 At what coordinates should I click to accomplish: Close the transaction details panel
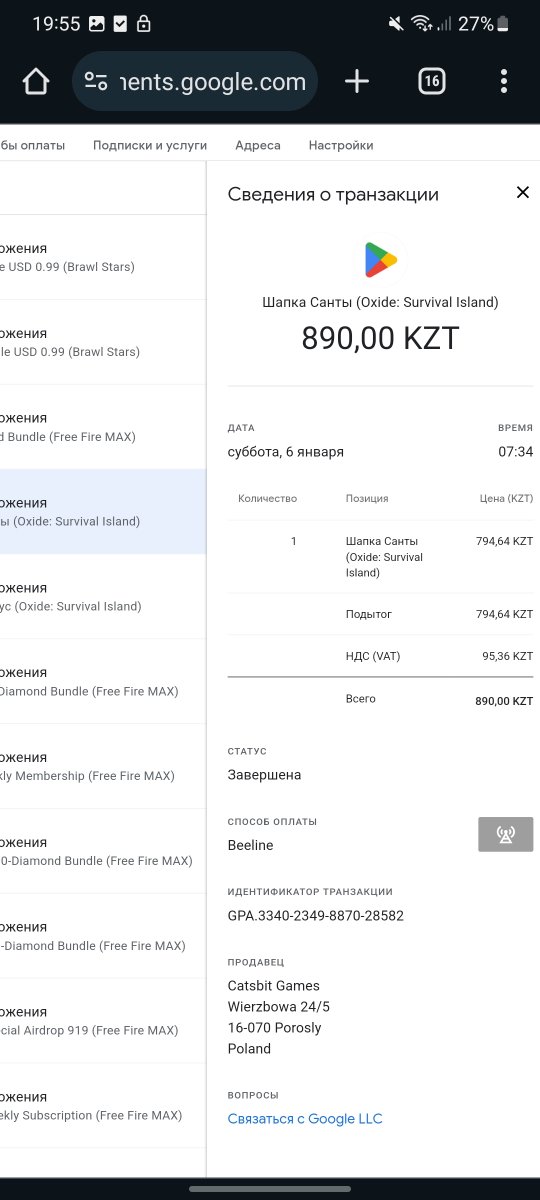tap(522, 193)
